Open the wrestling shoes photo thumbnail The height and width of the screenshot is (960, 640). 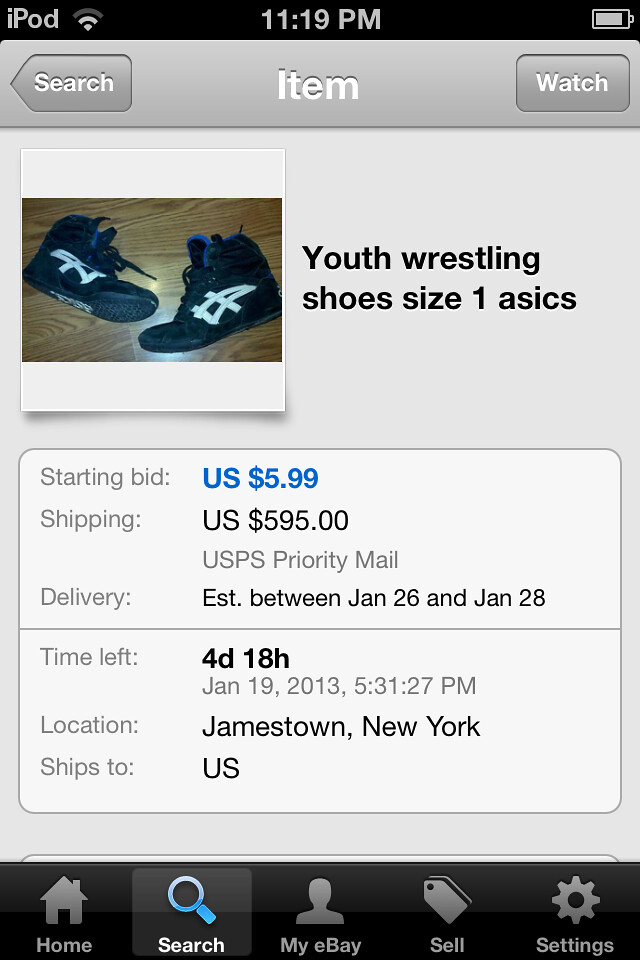pos(152,279)
